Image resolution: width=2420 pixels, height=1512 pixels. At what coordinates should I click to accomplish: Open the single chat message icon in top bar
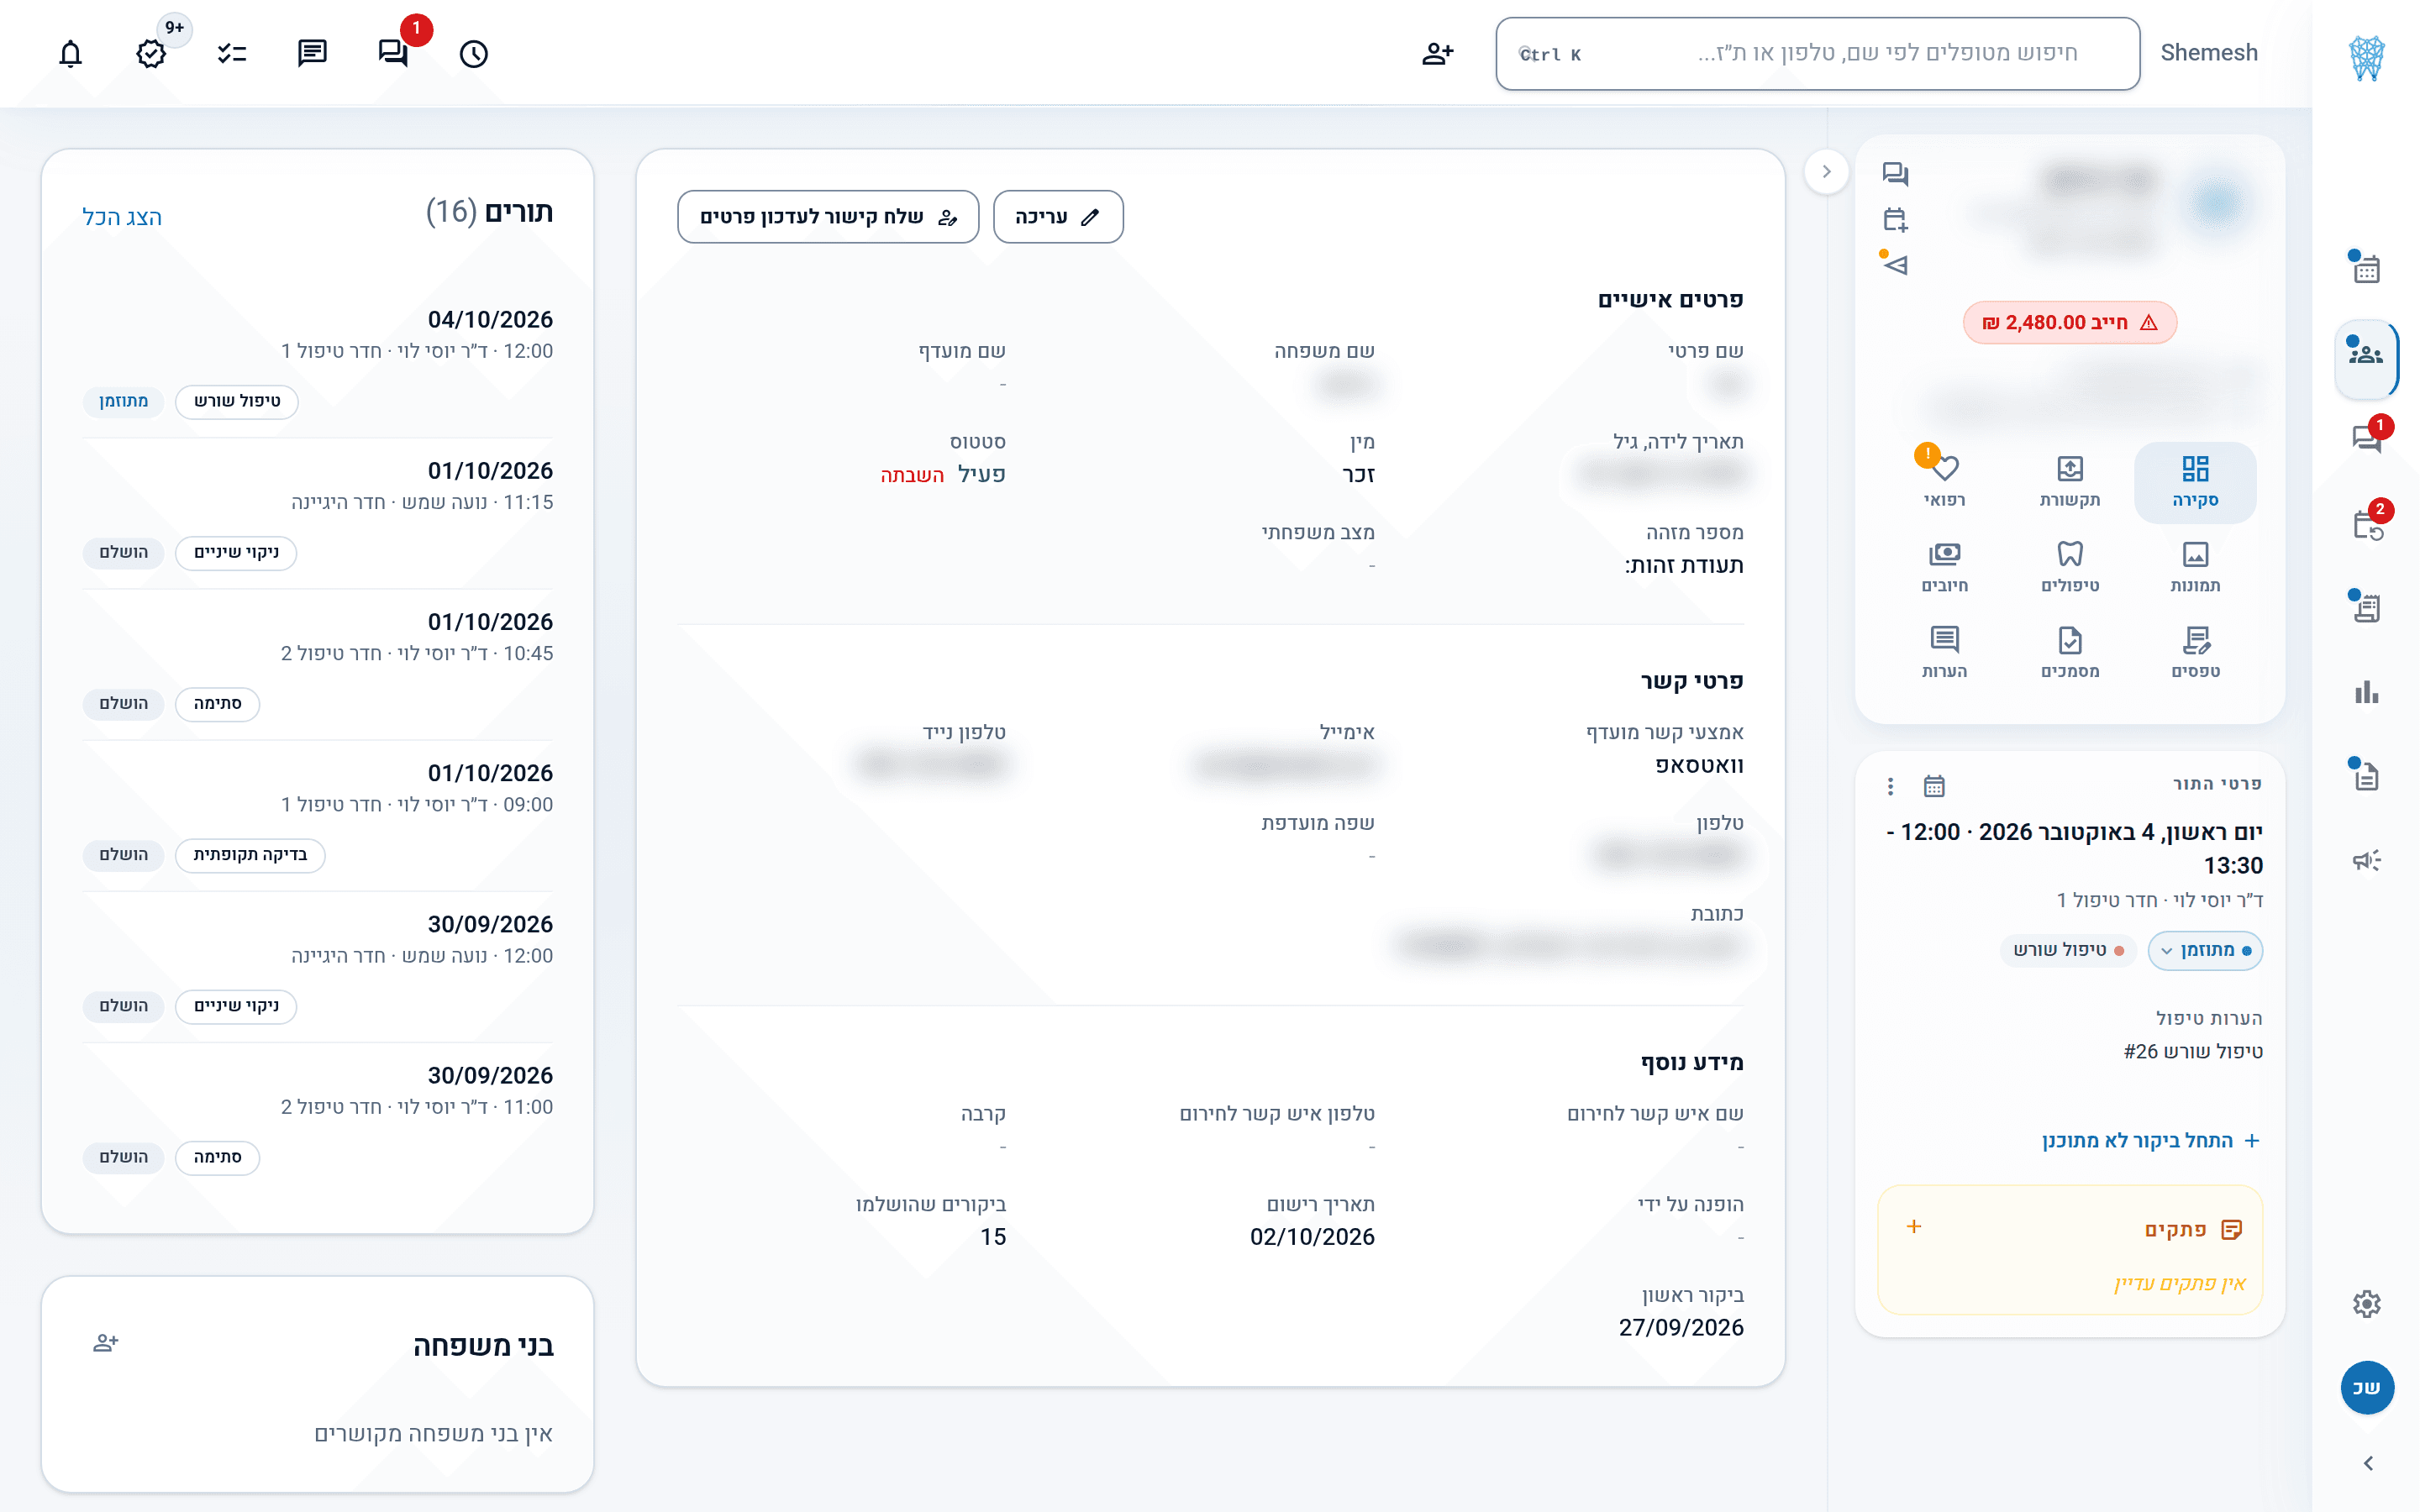pos(312,53)
